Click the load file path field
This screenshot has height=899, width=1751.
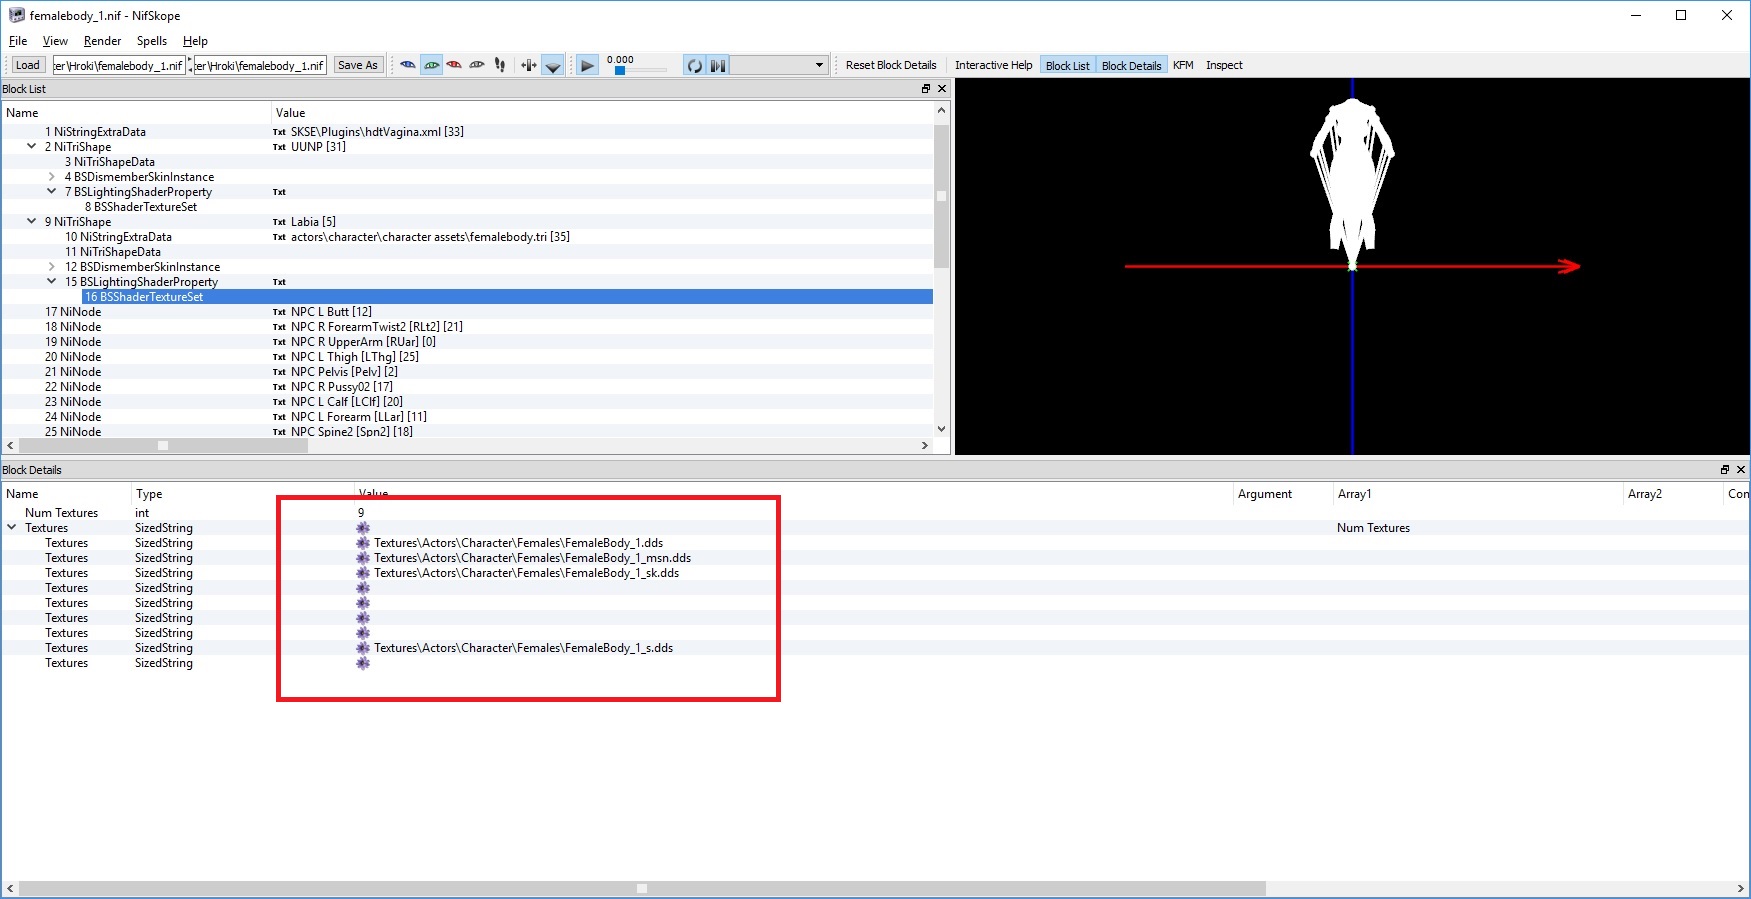pyautogui.click(x=119, y=65)
